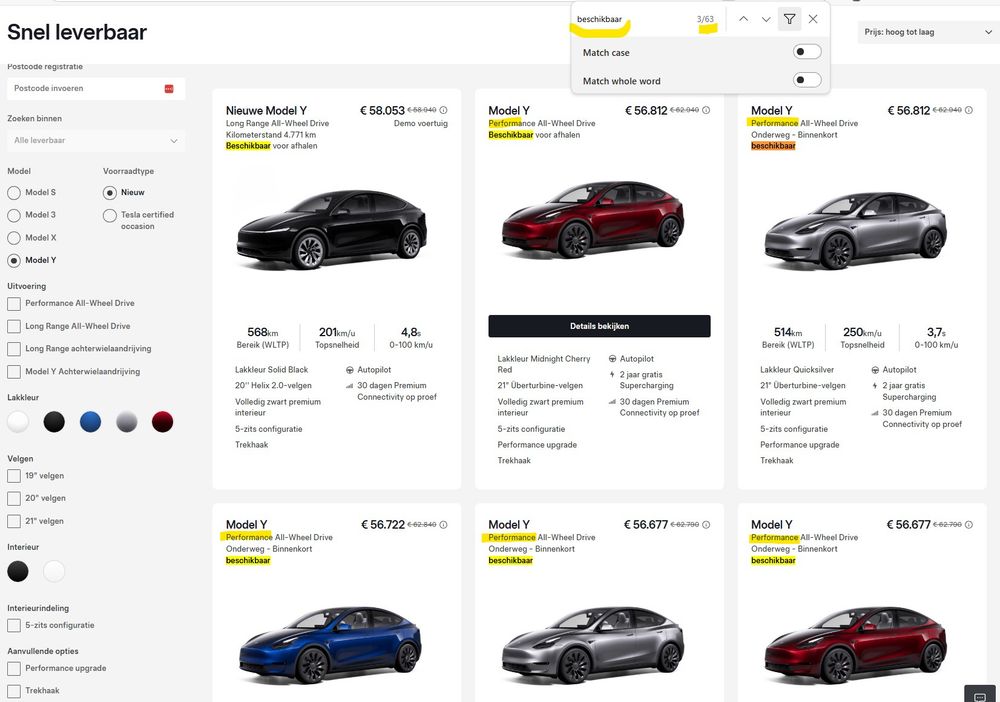Click the € 56.722 price text
This screenshot has height=702, width=1000.
(x=383, y=525)
